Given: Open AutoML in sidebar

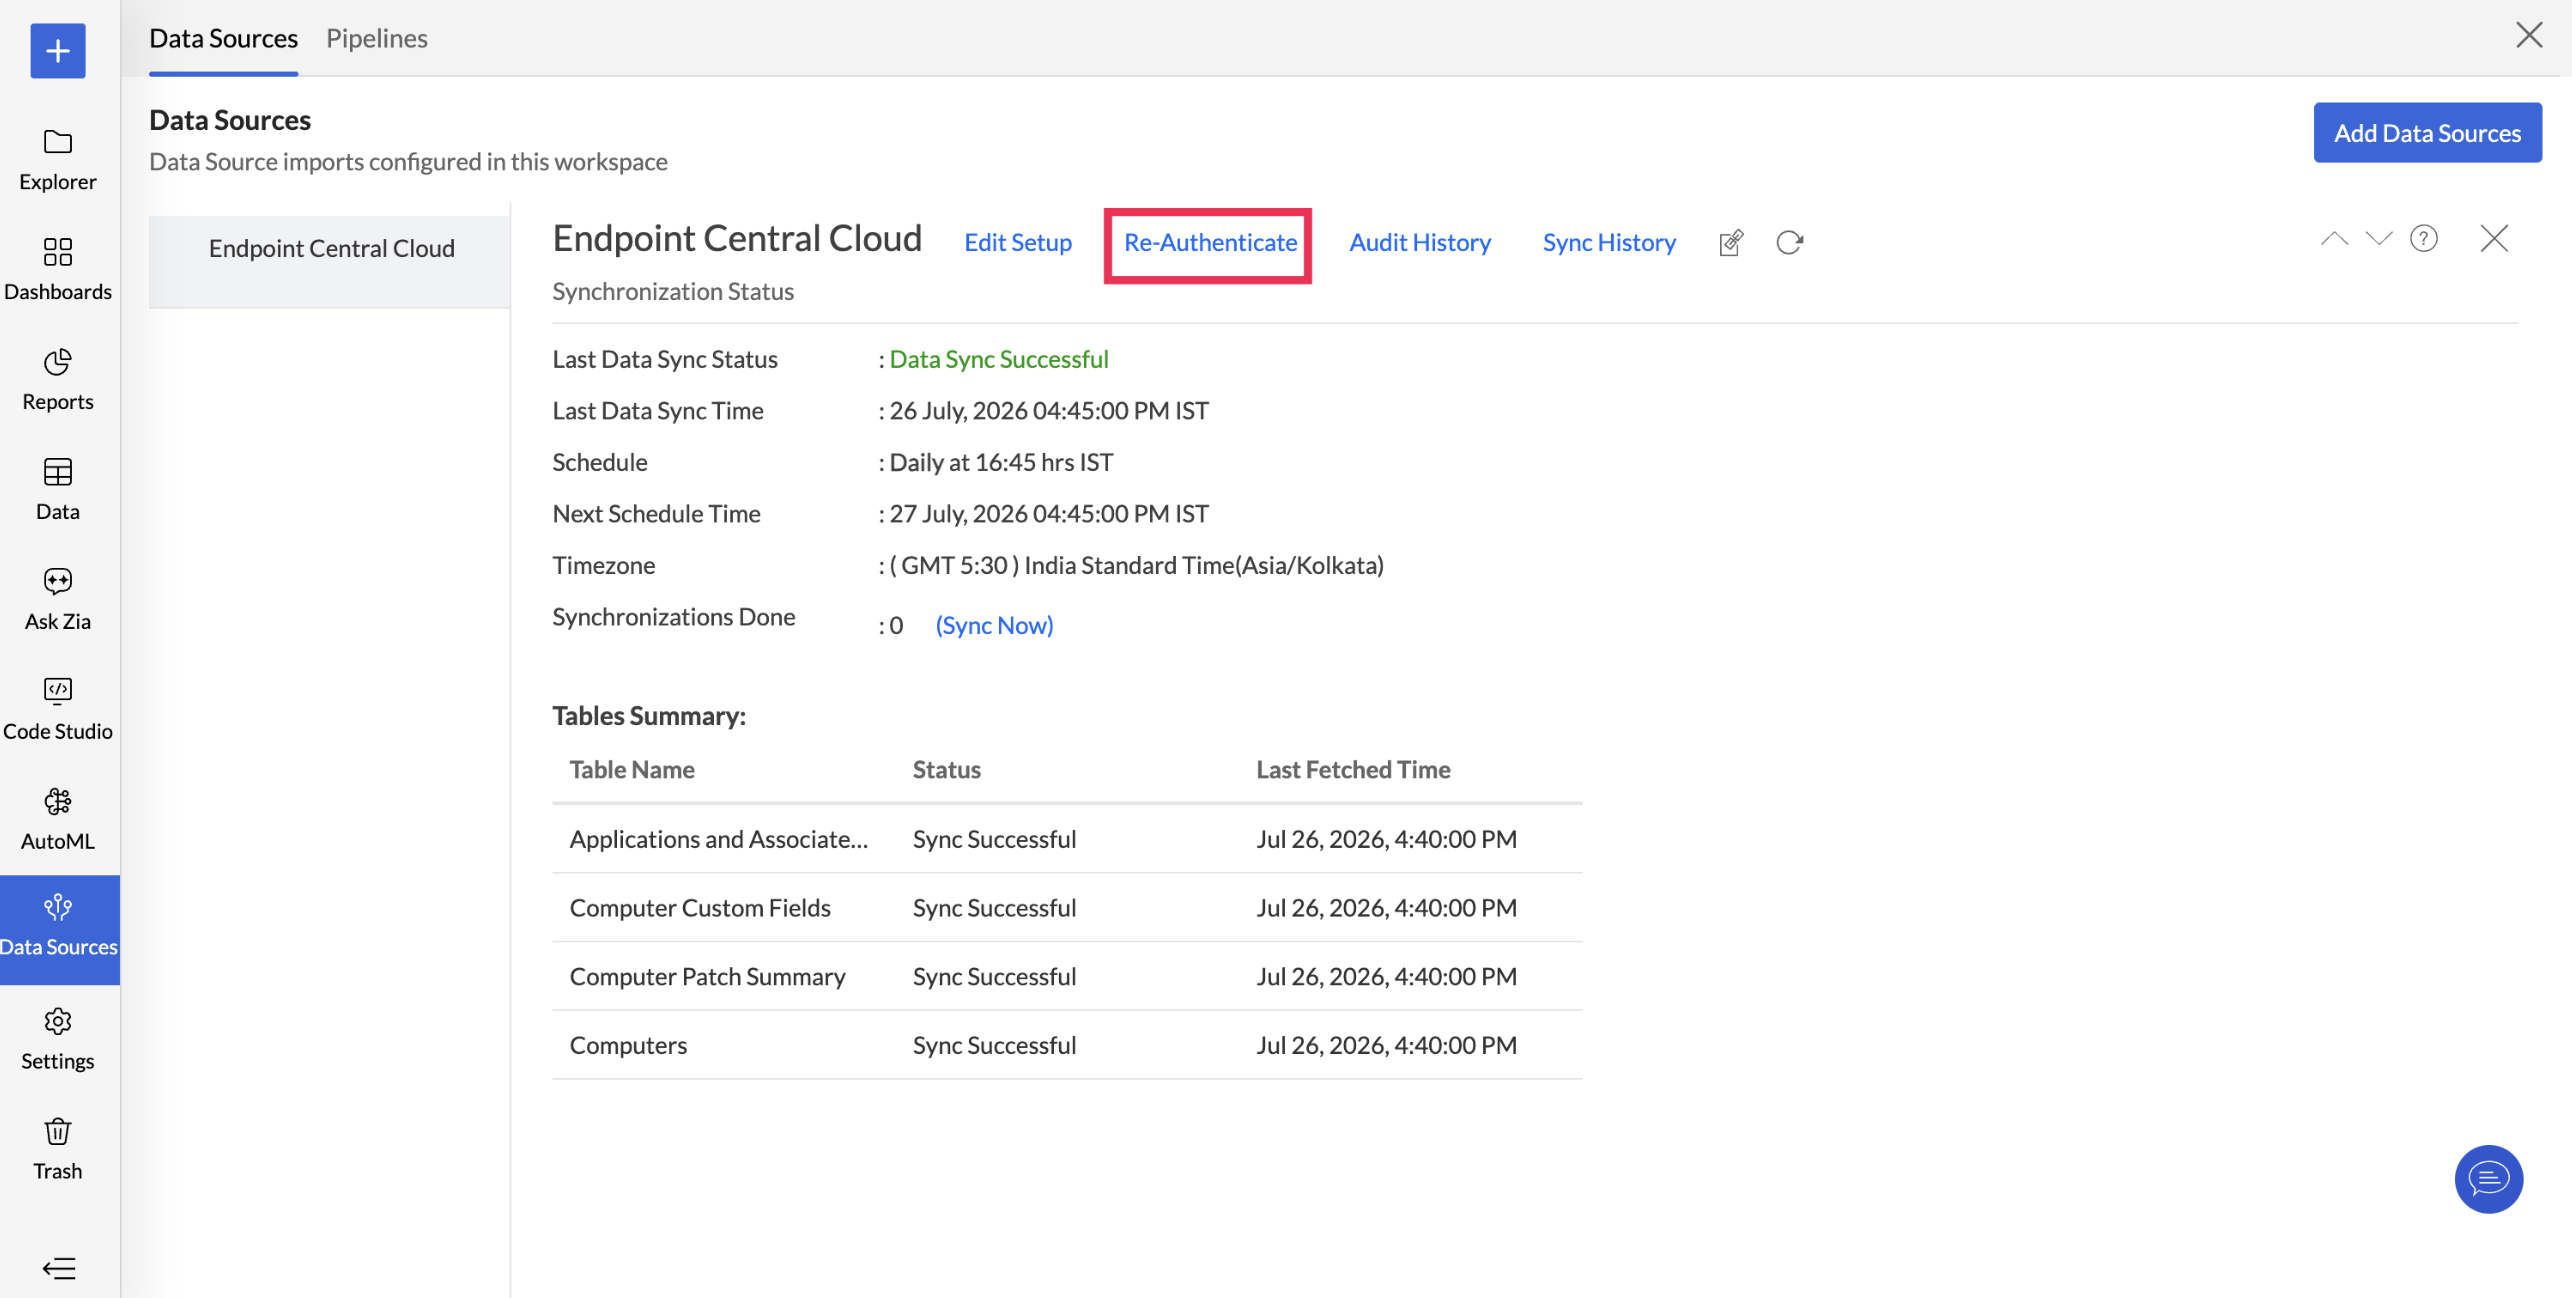Looking at the screenshot, I should pos(58,820).
